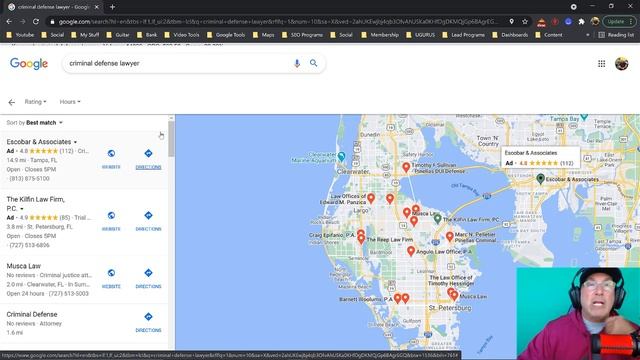This screenshot has height=360, width=640.
Task: Open the Google apps grid
Action: pyautogui.click(x=602, y=64)
